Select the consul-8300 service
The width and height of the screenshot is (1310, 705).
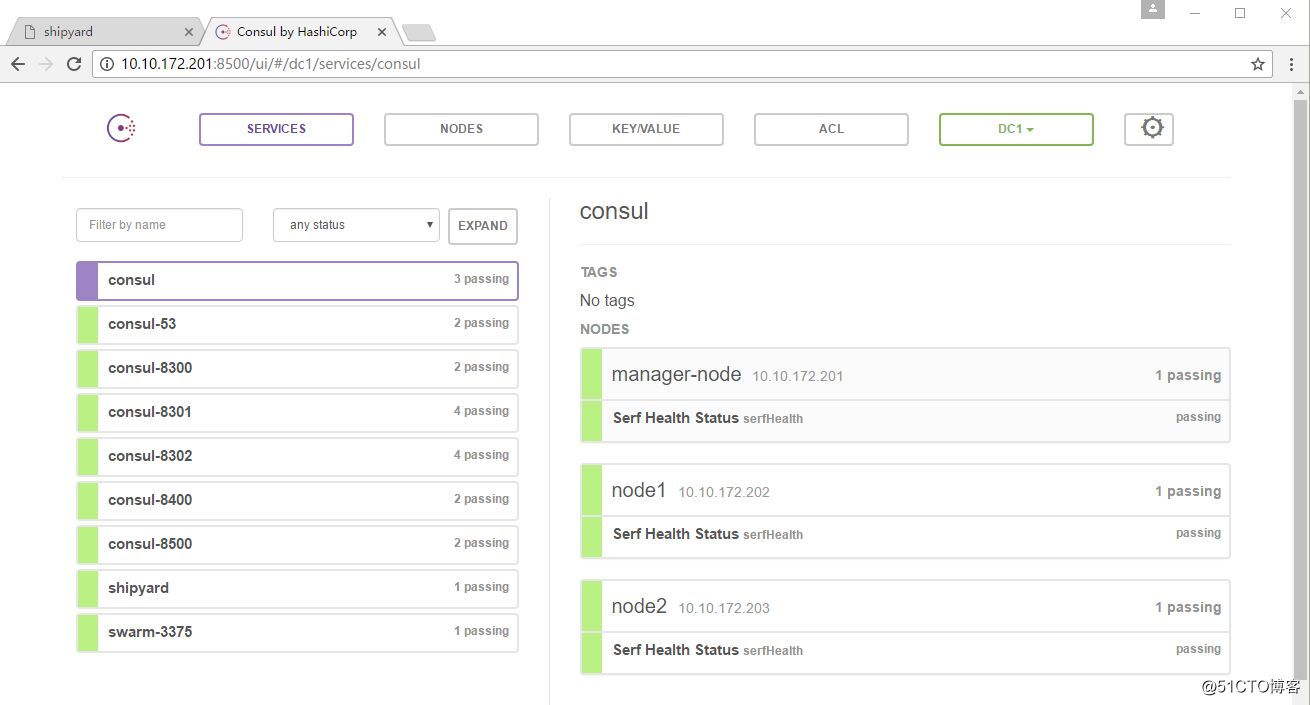[297, 368]
